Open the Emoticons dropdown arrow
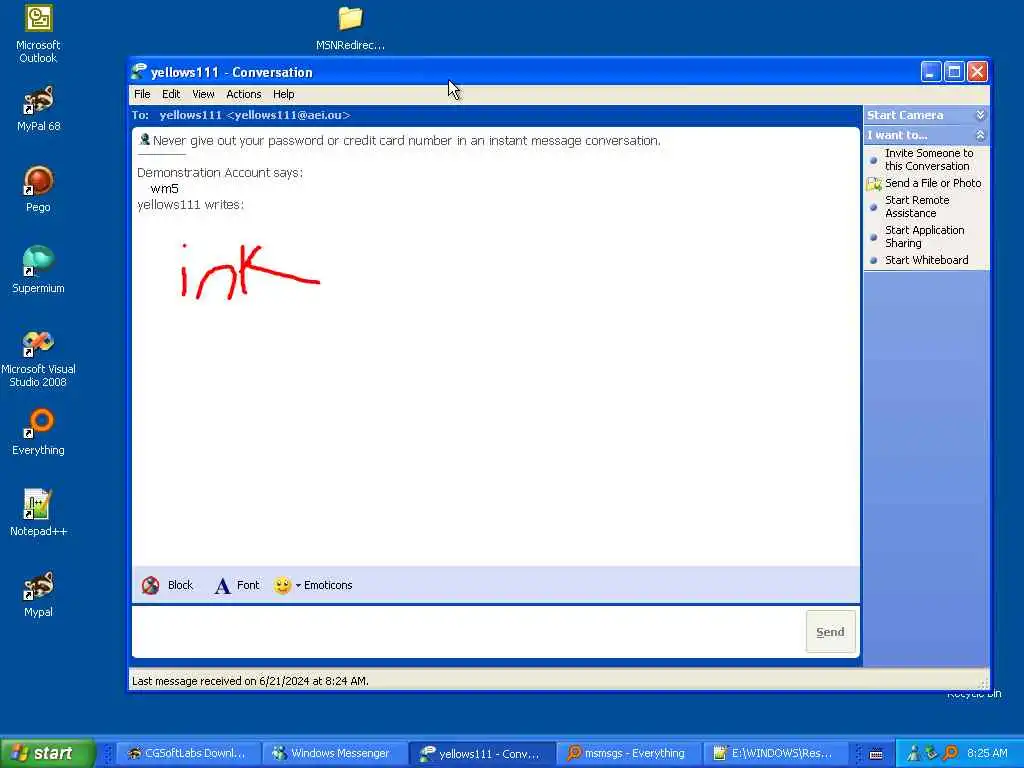 (298, 585)
